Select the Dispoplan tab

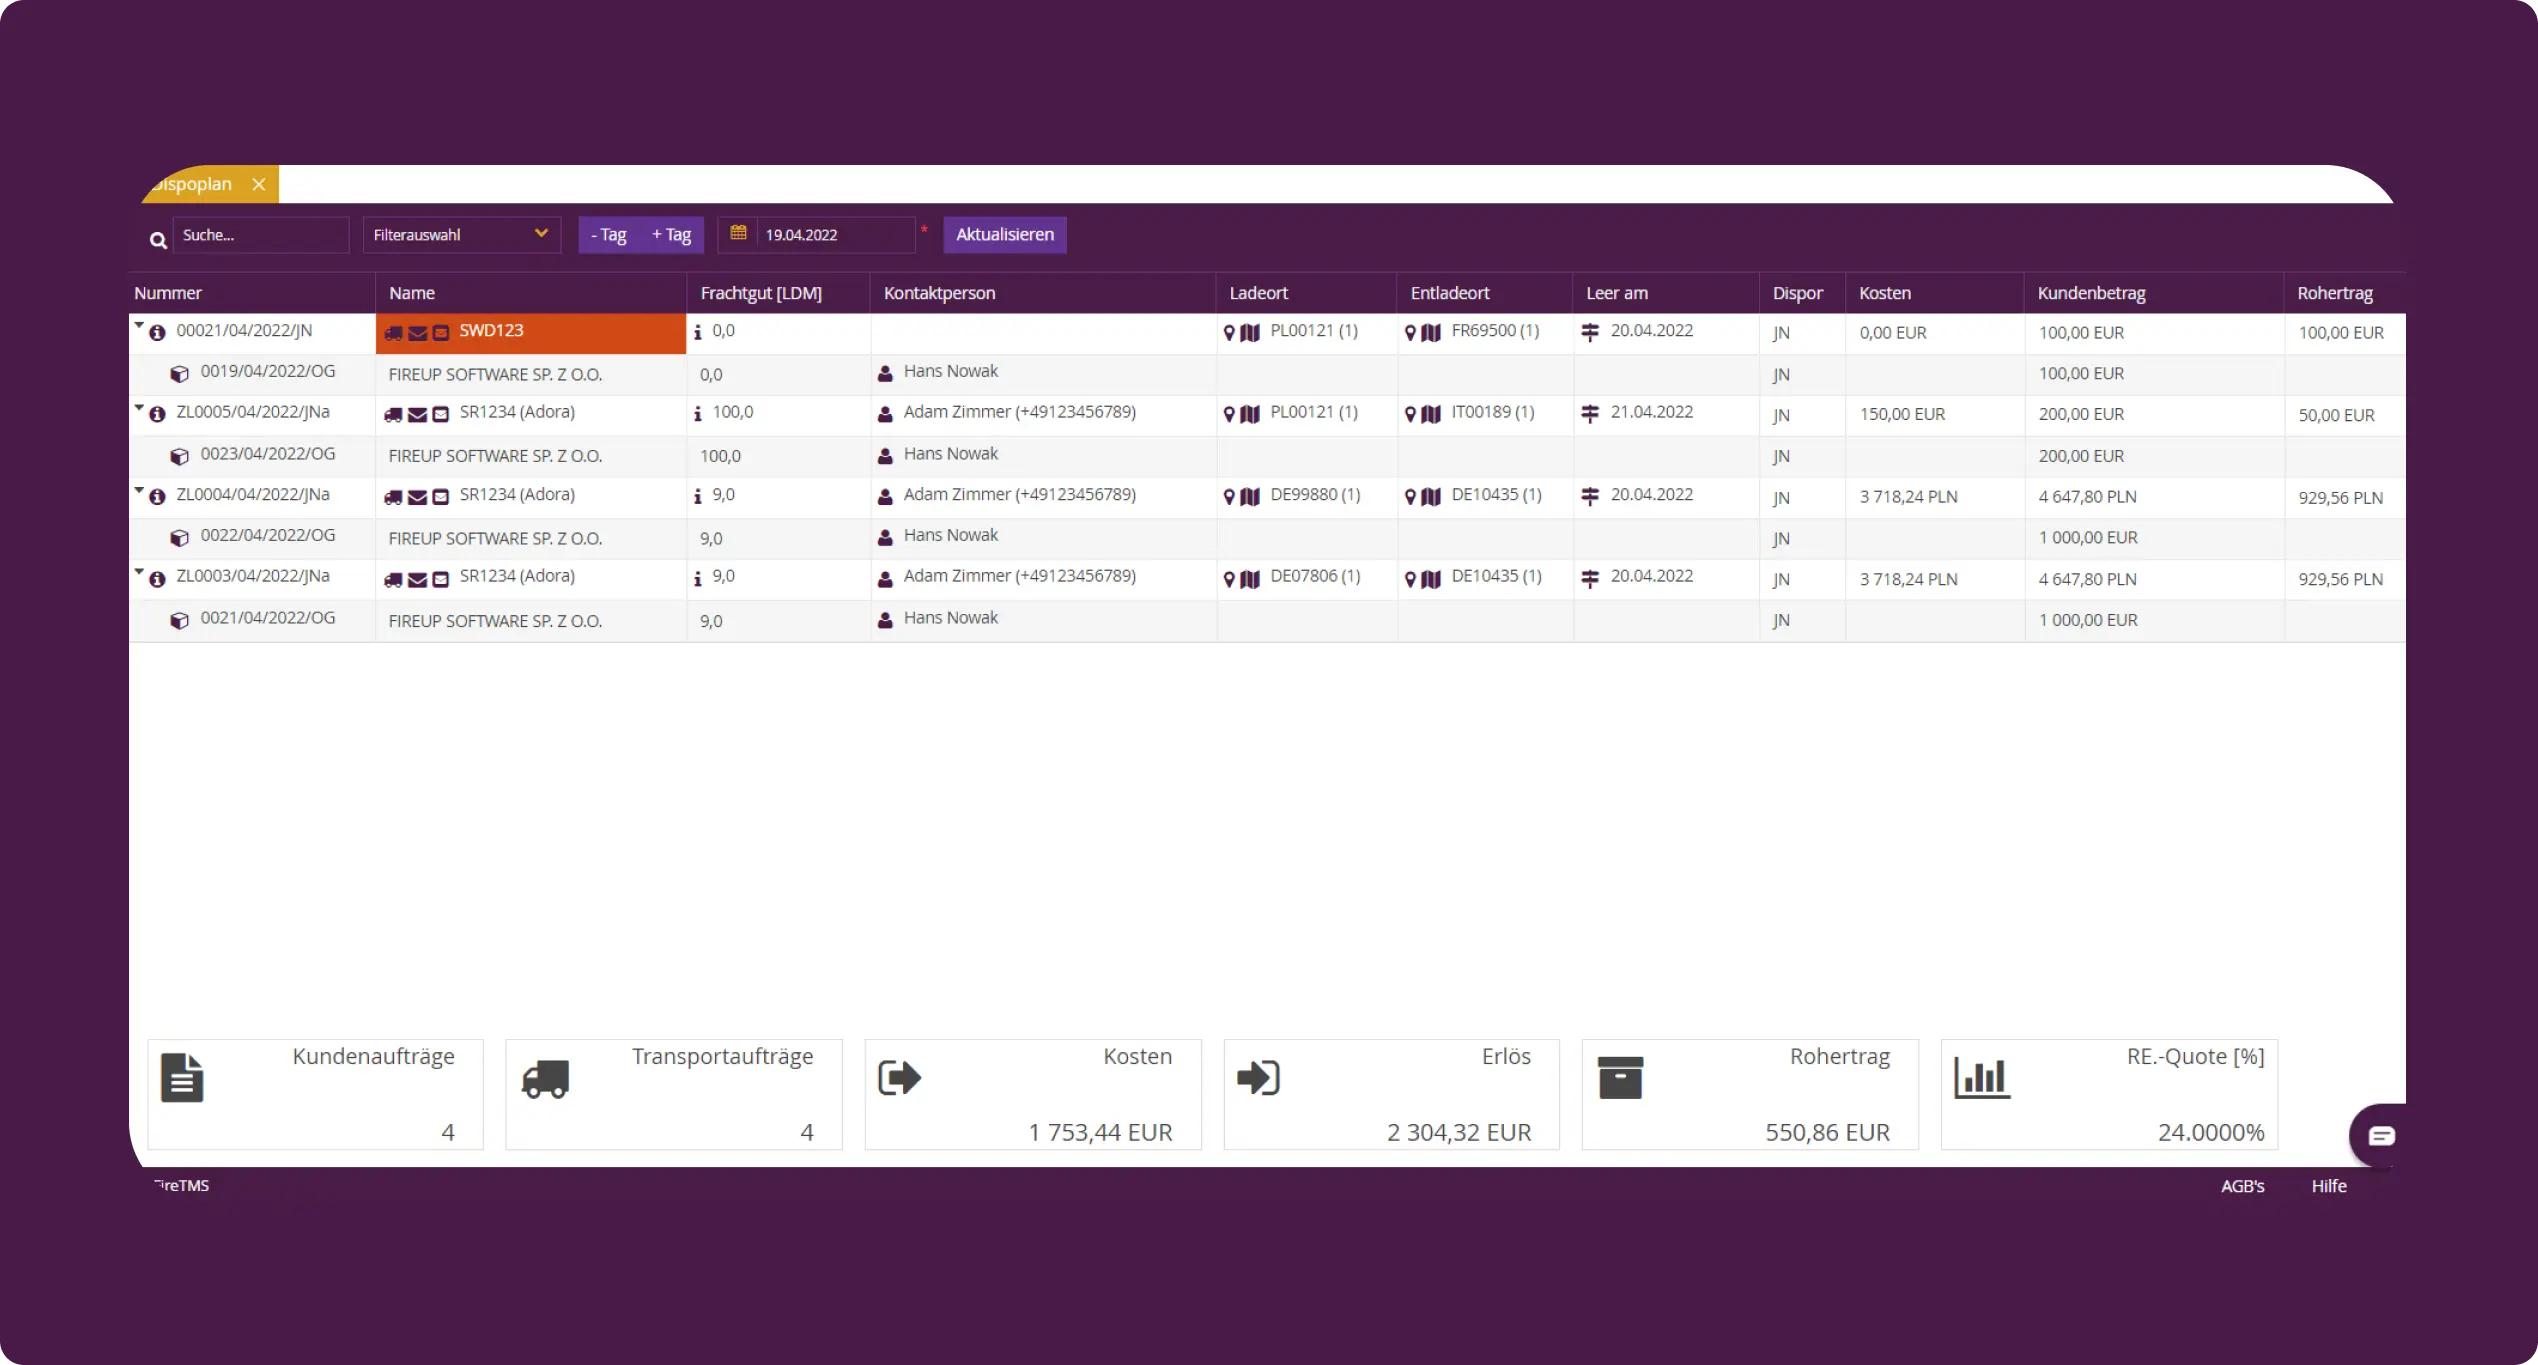195,184
